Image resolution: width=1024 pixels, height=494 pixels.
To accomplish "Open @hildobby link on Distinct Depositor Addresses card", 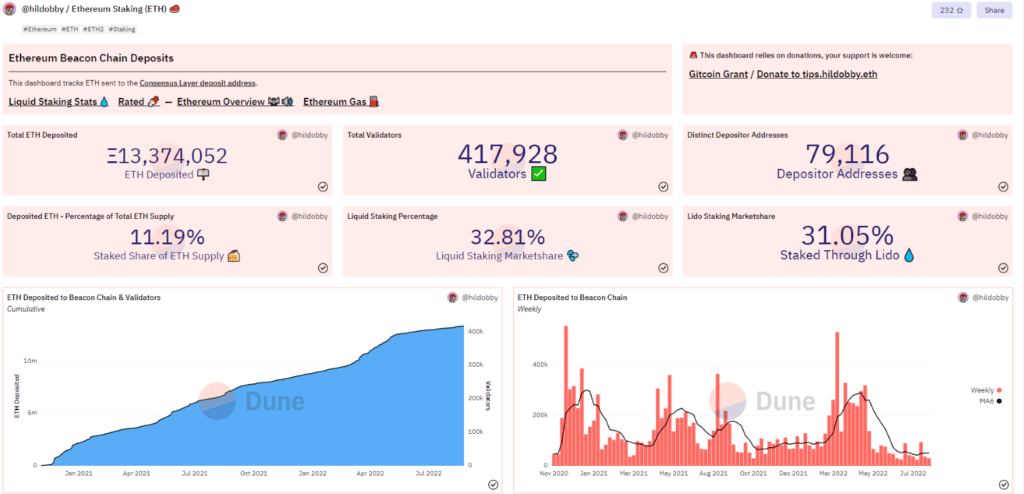I will (x=990, y=135).
